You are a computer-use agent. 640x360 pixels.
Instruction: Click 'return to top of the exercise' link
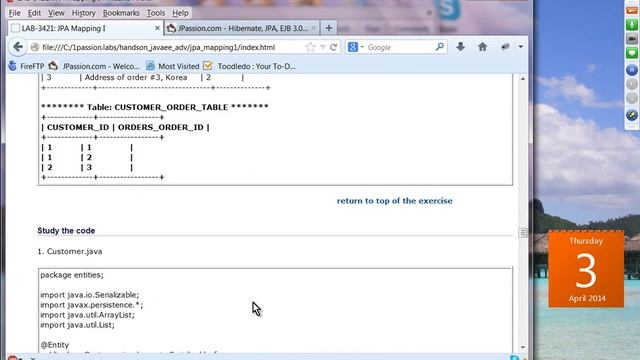394,201
